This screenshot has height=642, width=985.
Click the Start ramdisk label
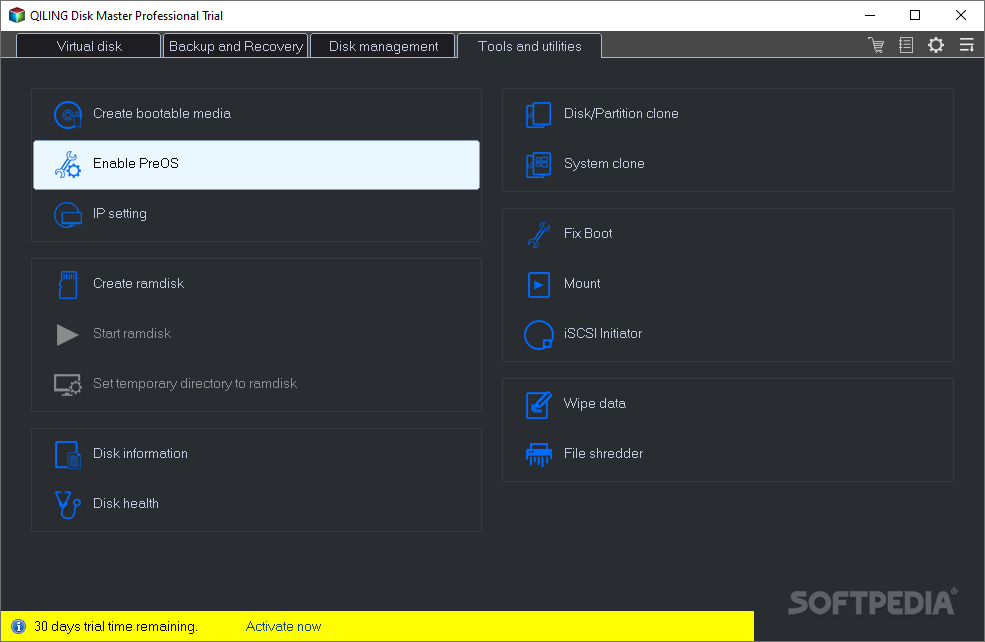pos(132,334)
